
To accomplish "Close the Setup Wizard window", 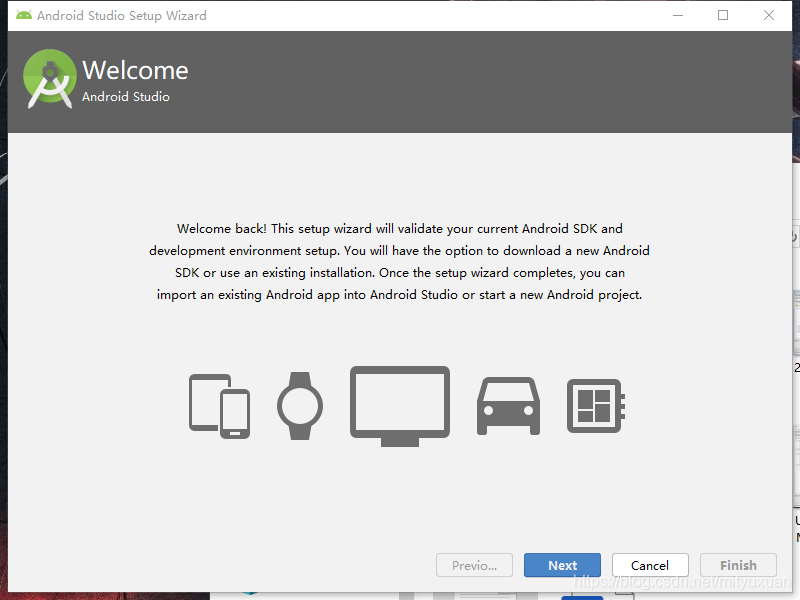I will tap(768, 15).
